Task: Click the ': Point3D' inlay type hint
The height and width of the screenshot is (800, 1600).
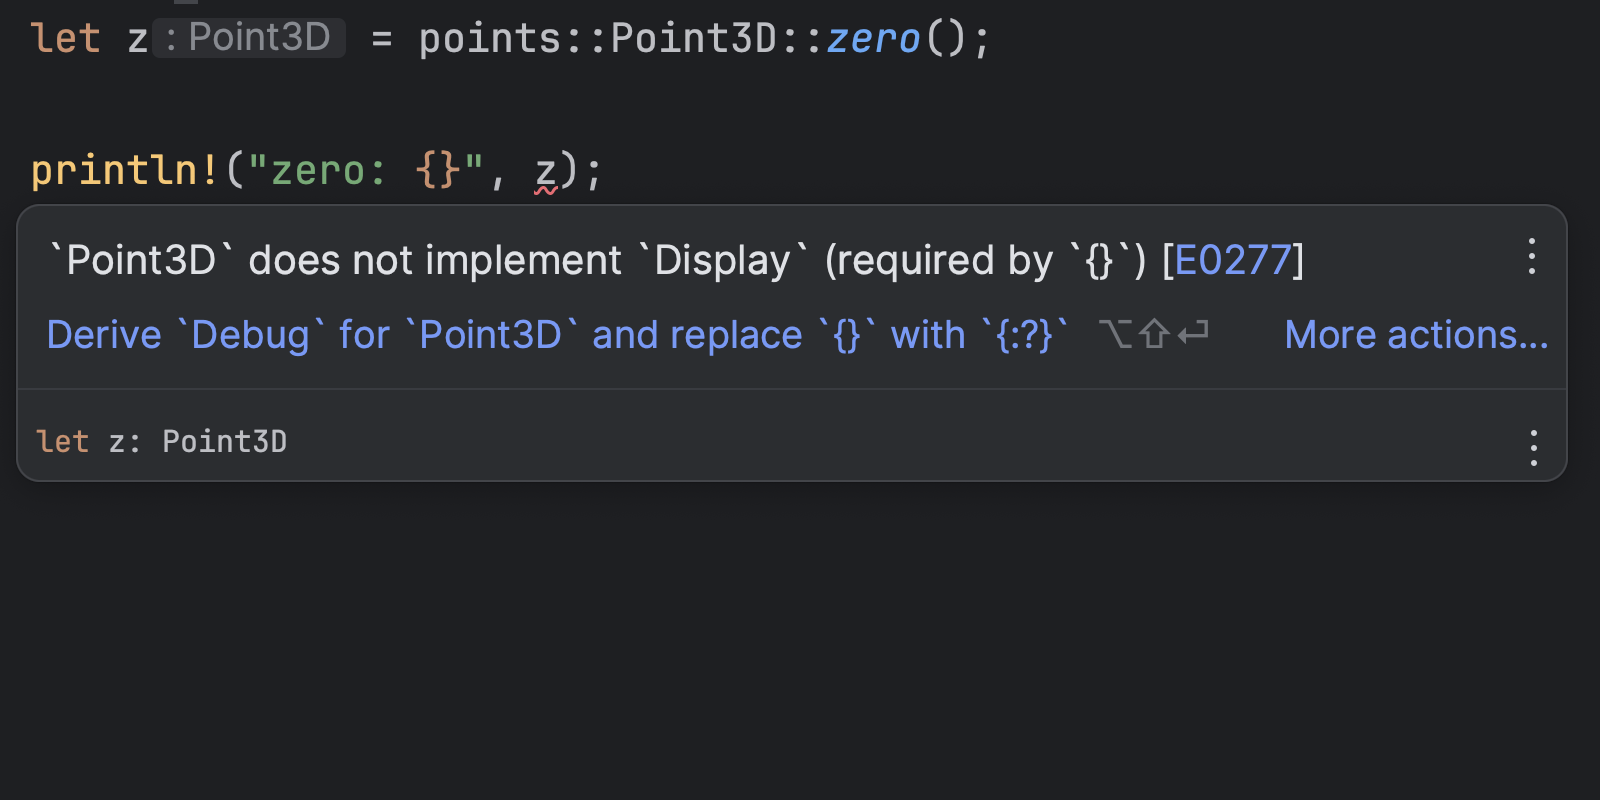Action: pos(249,38)
